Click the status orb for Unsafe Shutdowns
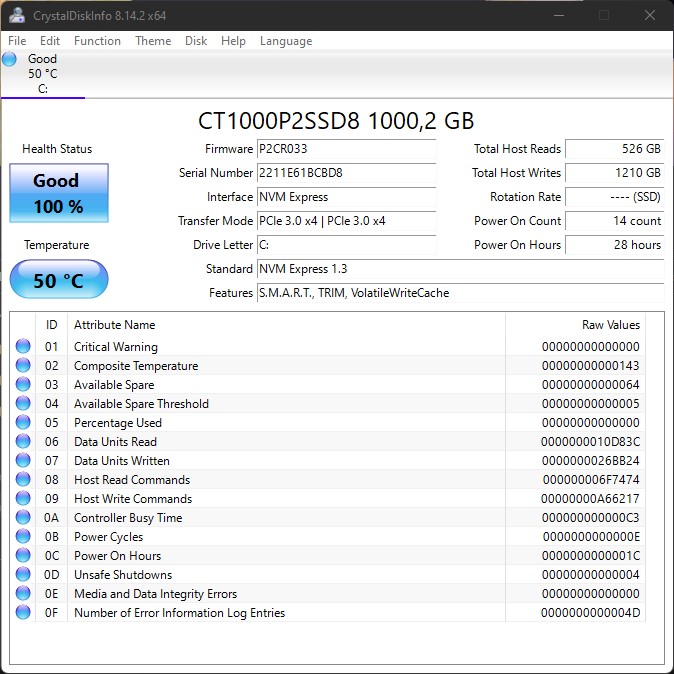The width and height of the screenshot is (674, 674). click(23, 574)
